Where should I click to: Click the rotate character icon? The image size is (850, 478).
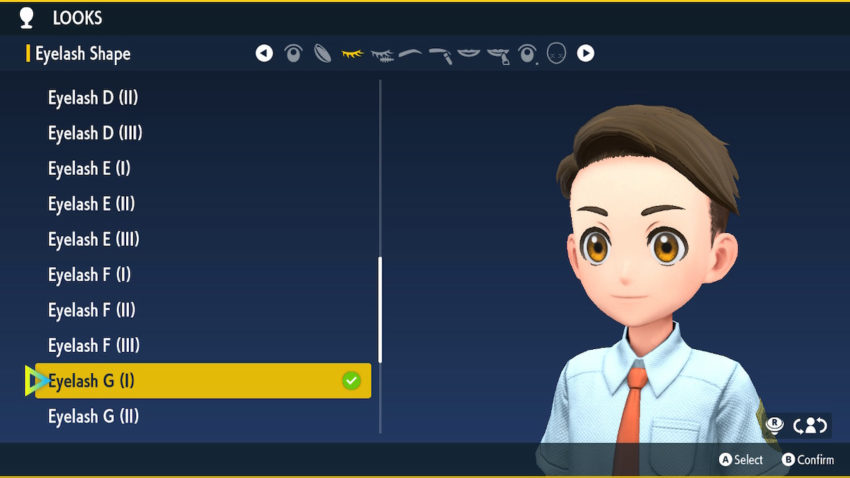tap(810, 425)
